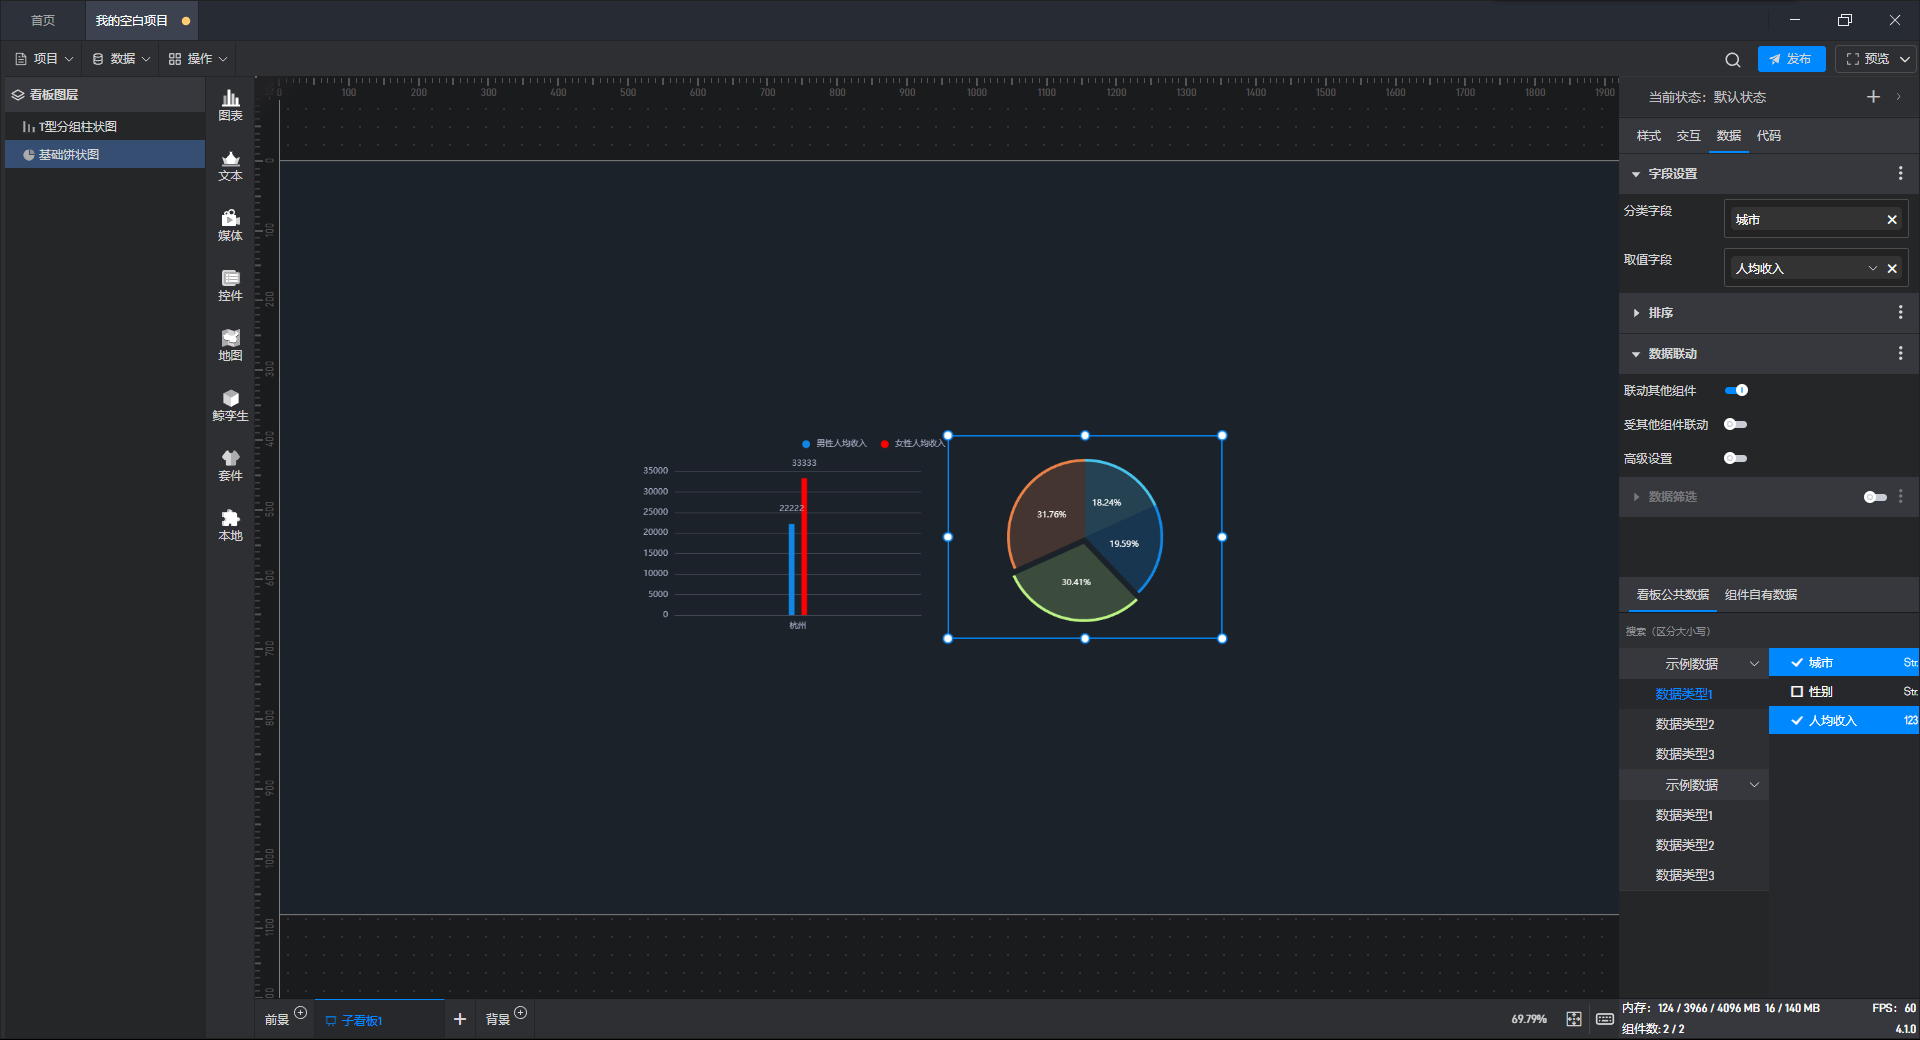Add a foreground with 前景 plus icon
This screenshot has width=1920, height=1040.
[300, 1013]
